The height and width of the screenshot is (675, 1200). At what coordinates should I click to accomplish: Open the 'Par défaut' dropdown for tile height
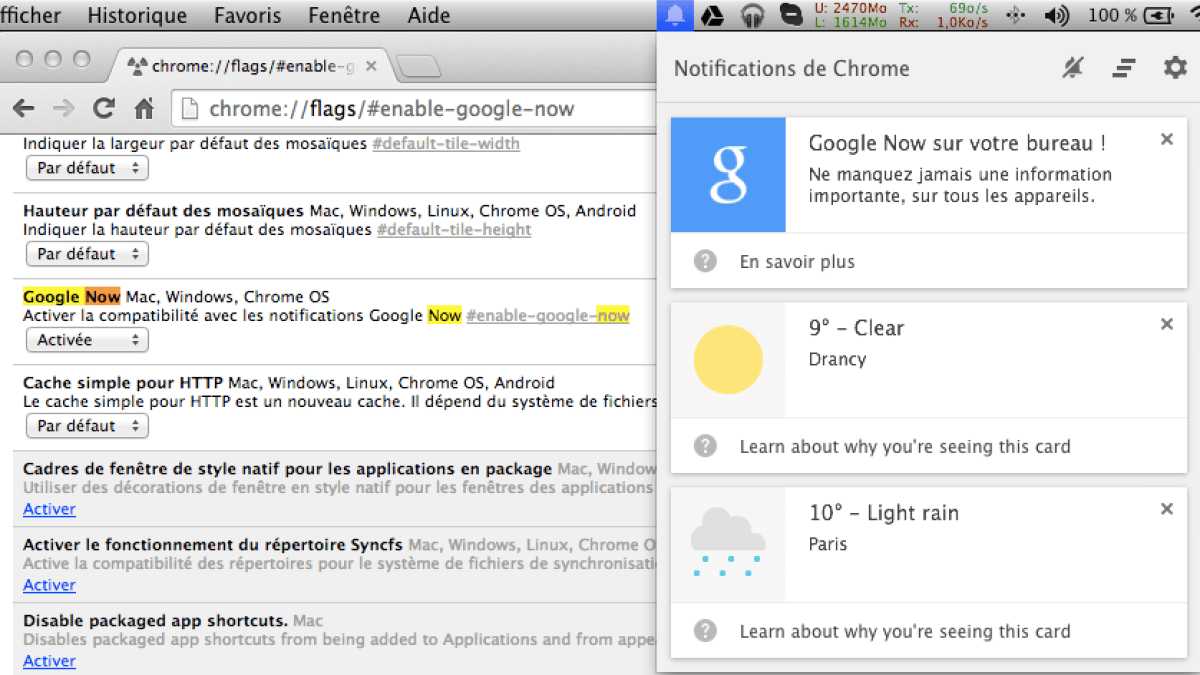click(87, 254)
